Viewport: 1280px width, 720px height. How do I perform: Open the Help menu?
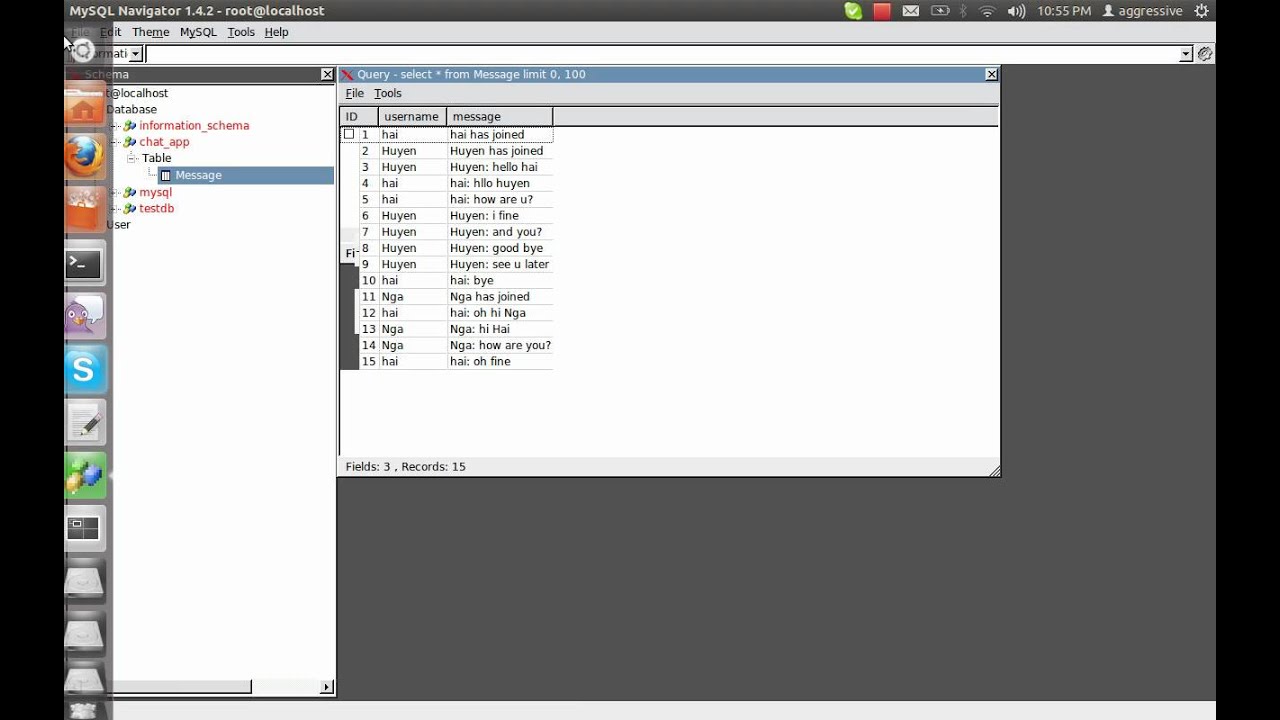click(276, 32)
